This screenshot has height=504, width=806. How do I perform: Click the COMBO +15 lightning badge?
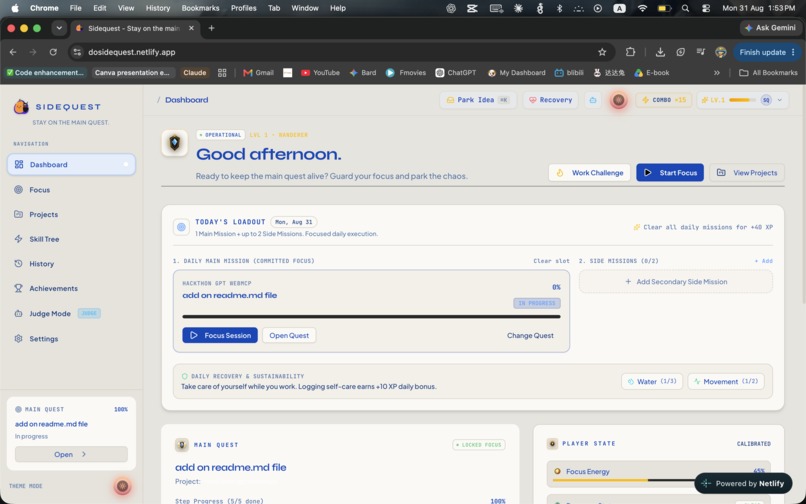click(x=664, y=100)
